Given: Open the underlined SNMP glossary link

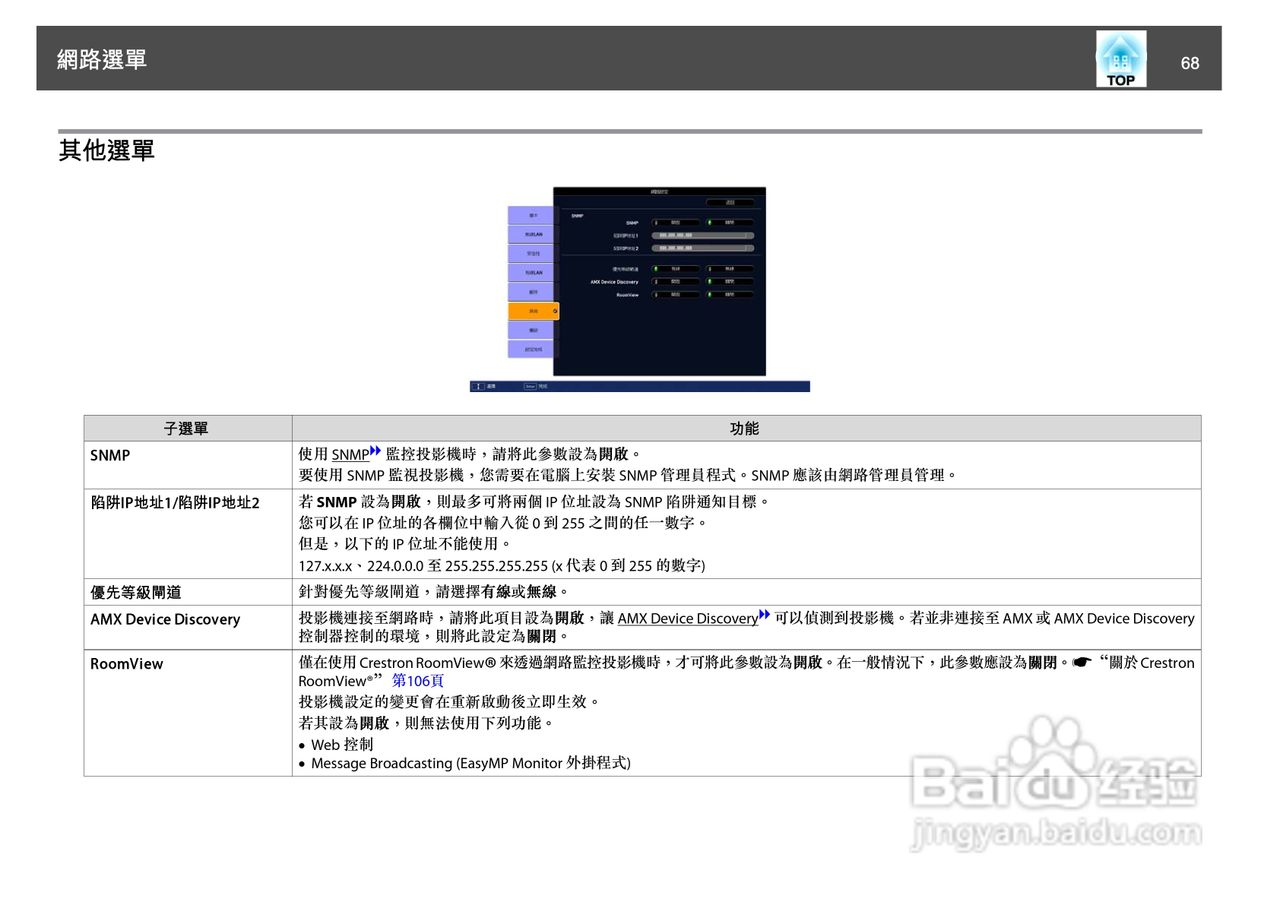Looking at the screenshot, I should tap(350, 455).
